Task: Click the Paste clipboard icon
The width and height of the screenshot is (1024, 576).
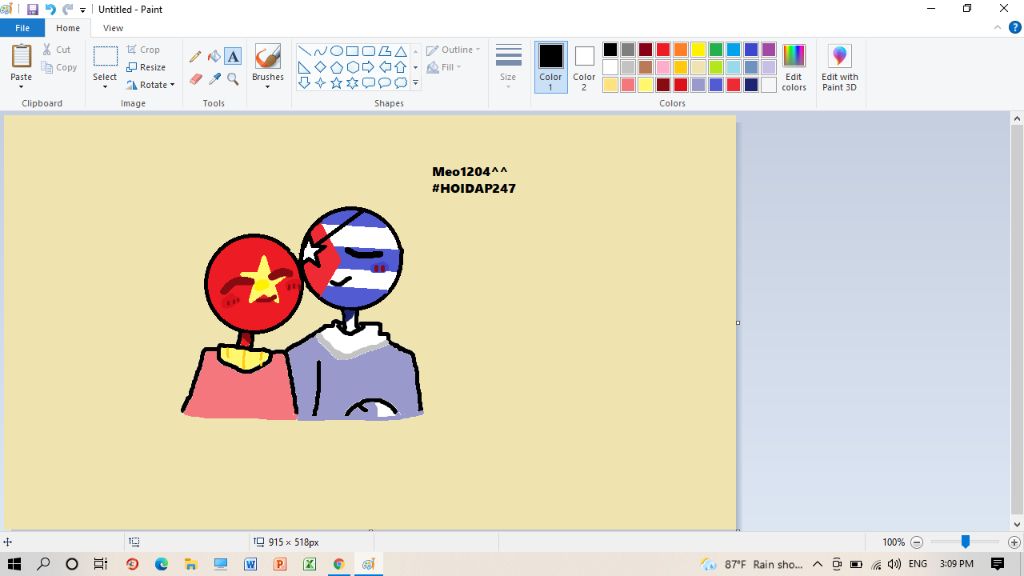Action: (21, 56)
